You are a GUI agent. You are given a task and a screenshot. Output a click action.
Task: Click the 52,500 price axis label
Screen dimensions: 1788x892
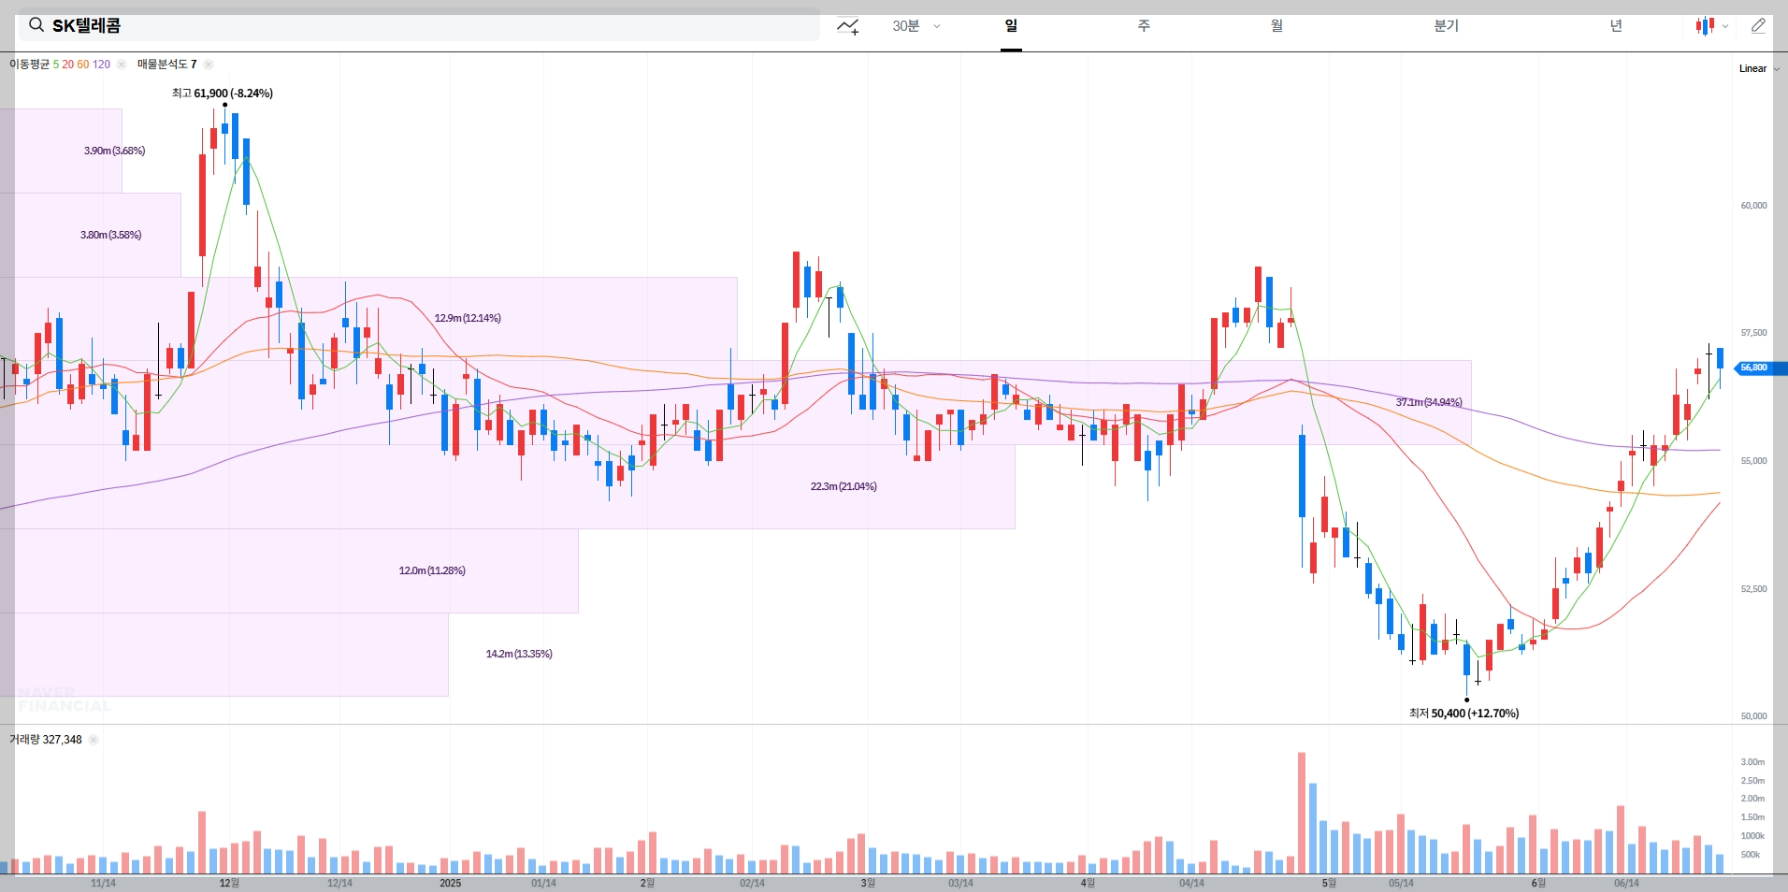tap(1754, 589)
